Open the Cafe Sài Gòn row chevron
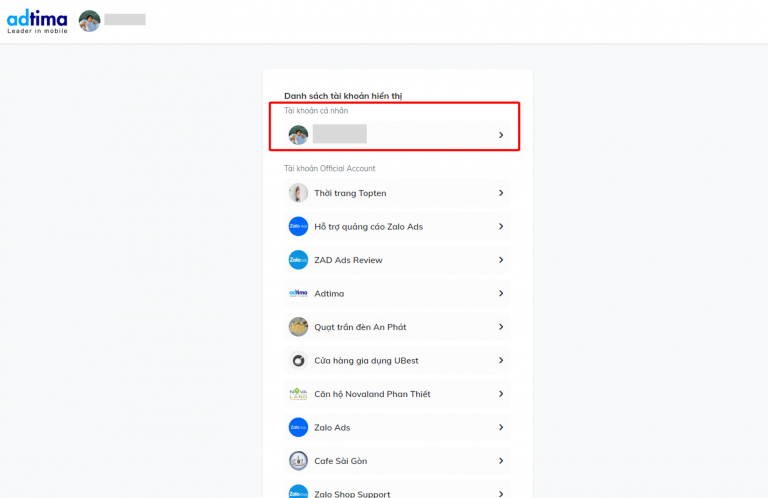Screen dimensions: 768x498 (501, 461)
